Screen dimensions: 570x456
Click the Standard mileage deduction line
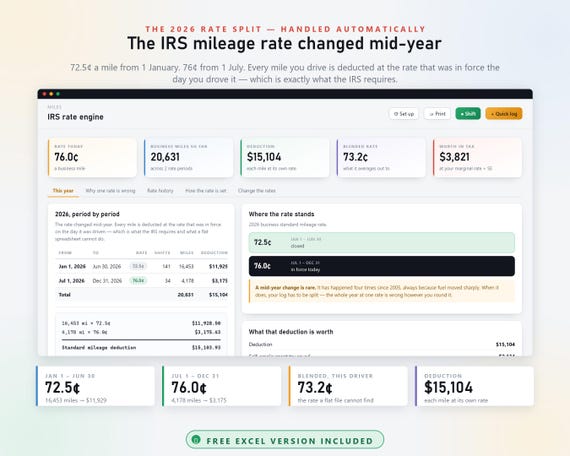coord(99,348)
